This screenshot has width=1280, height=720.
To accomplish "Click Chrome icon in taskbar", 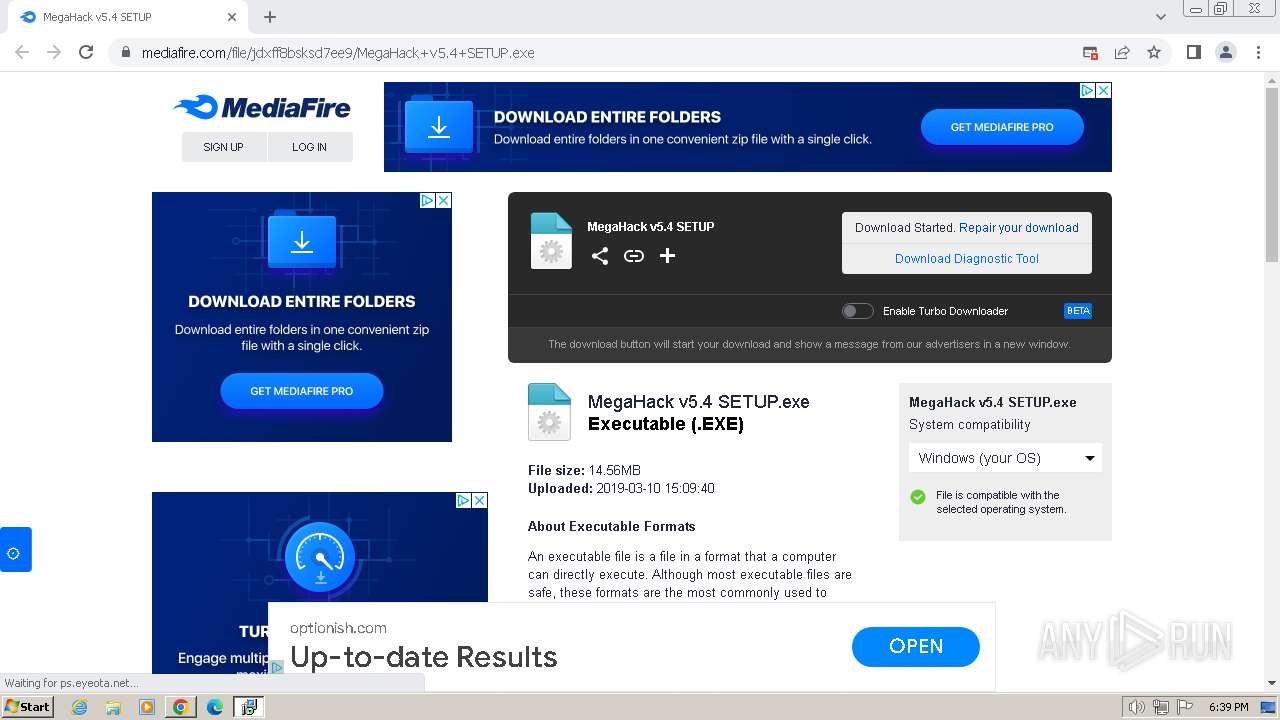I will (181, 707).
